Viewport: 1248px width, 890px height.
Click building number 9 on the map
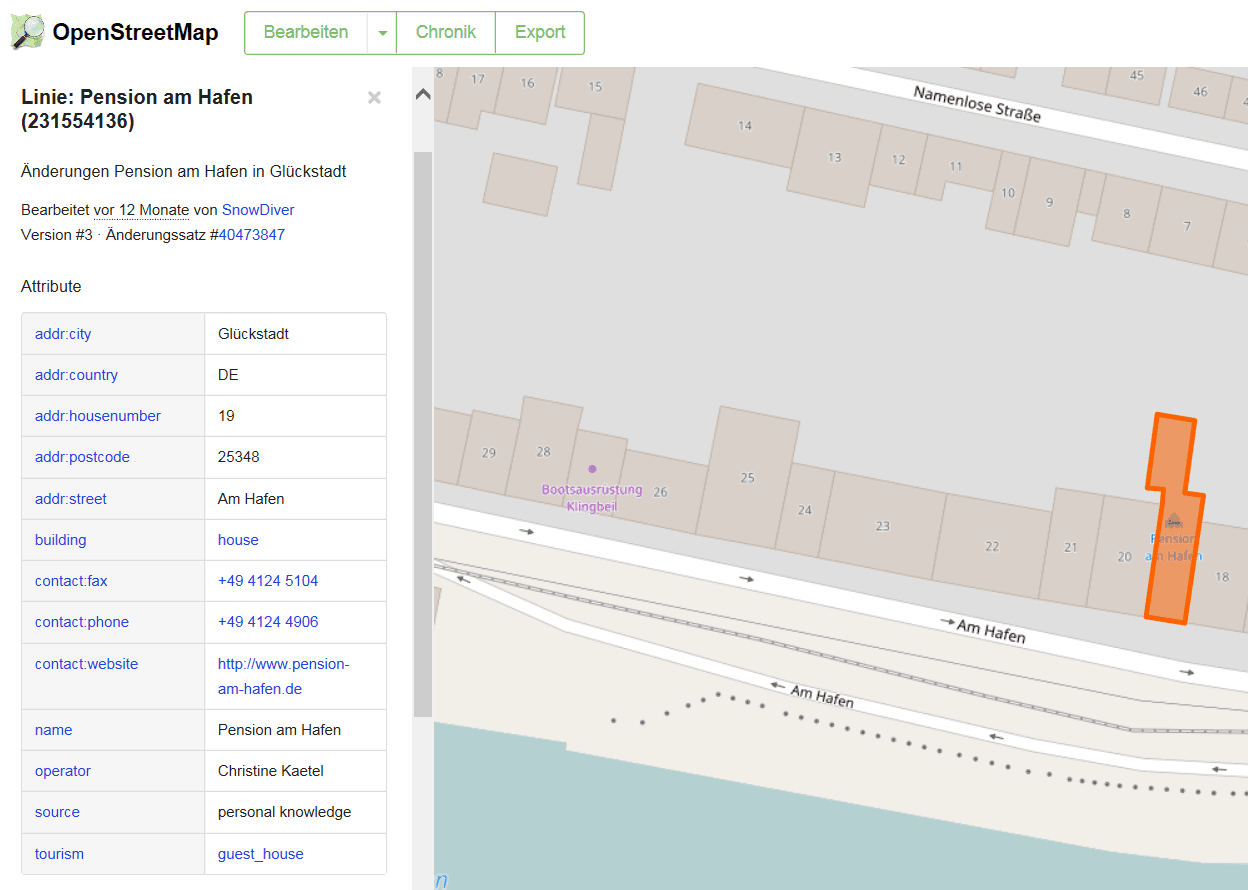tap(1049, 203)
